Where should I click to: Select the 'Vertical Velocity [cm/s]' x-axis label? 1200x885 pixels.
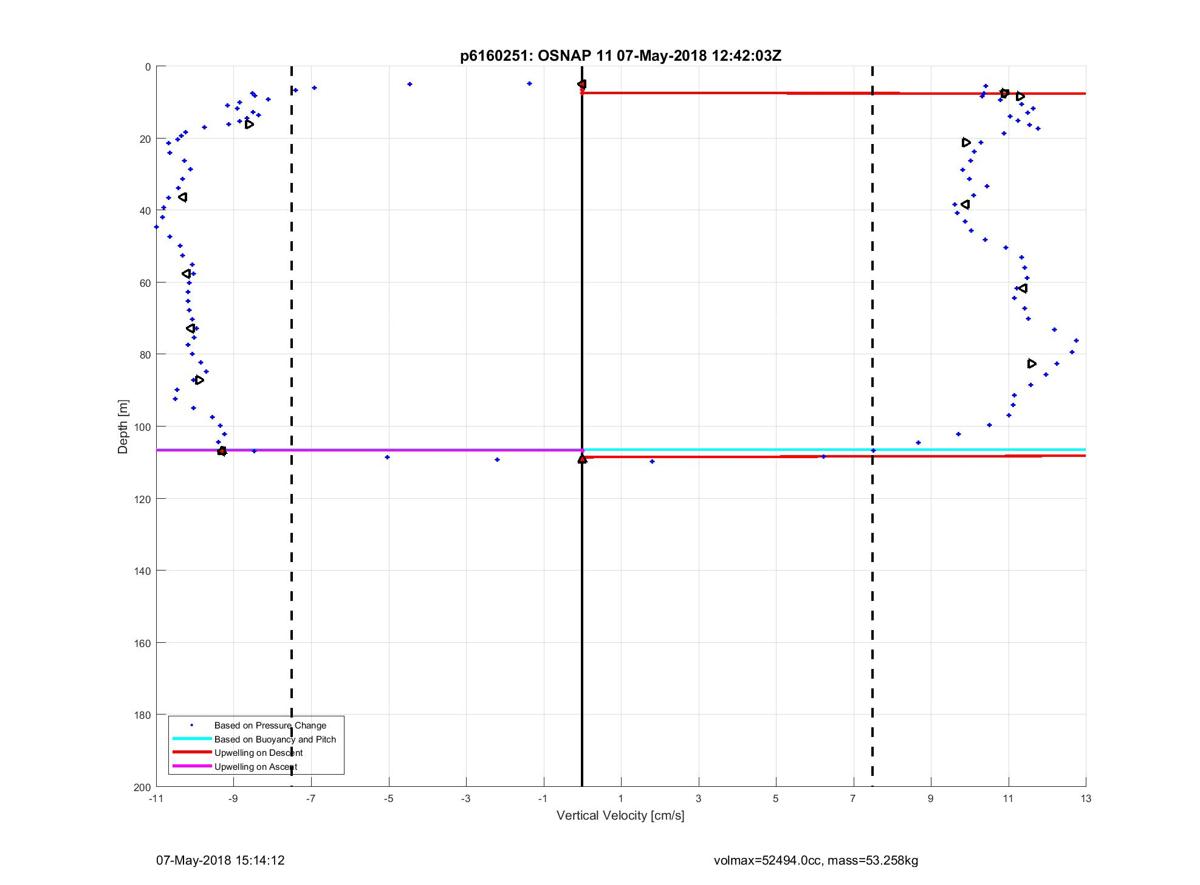coord(620,816)
